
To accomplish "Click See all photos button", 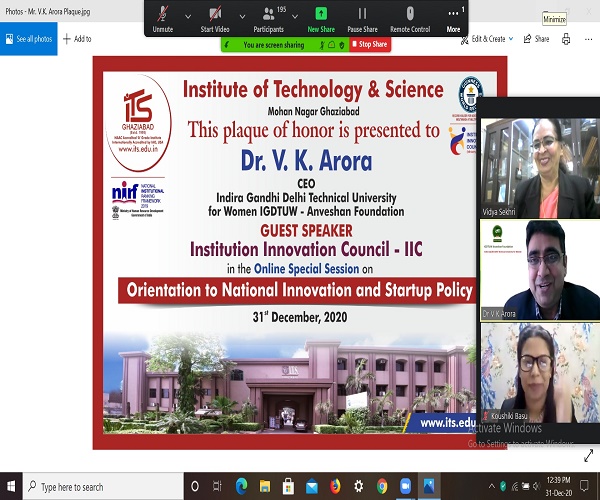I will [29, 39].
